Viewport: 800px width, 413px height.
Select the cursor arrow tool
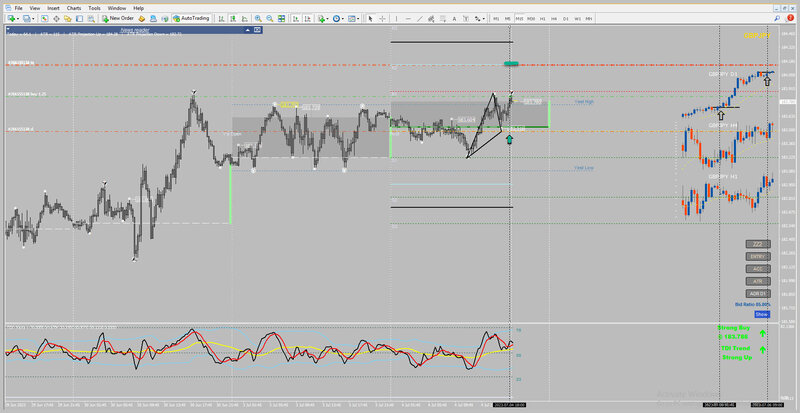(370, 18)
